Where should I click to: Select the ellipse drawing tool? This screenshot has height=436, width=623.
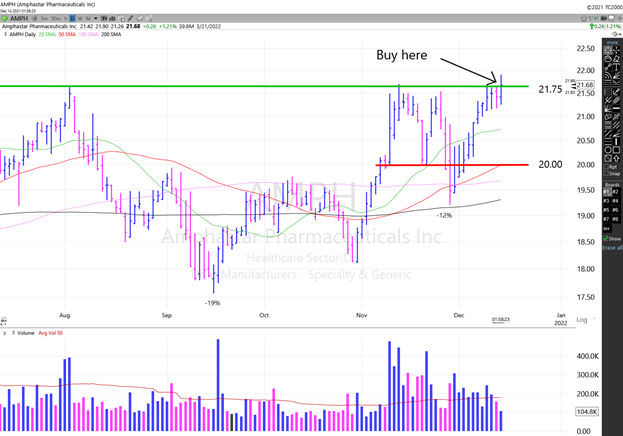click(x=608, y=59)
